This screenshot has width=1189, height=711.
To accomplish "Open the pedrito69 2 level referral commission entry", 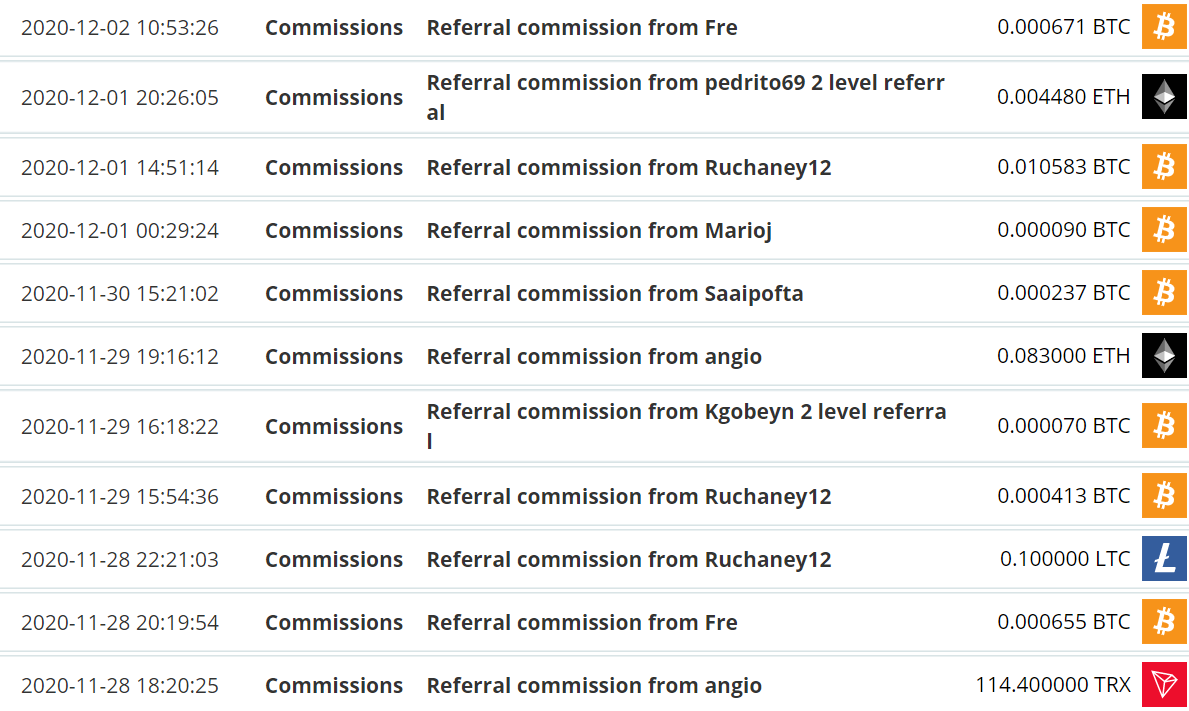I will tap(685, 97).
